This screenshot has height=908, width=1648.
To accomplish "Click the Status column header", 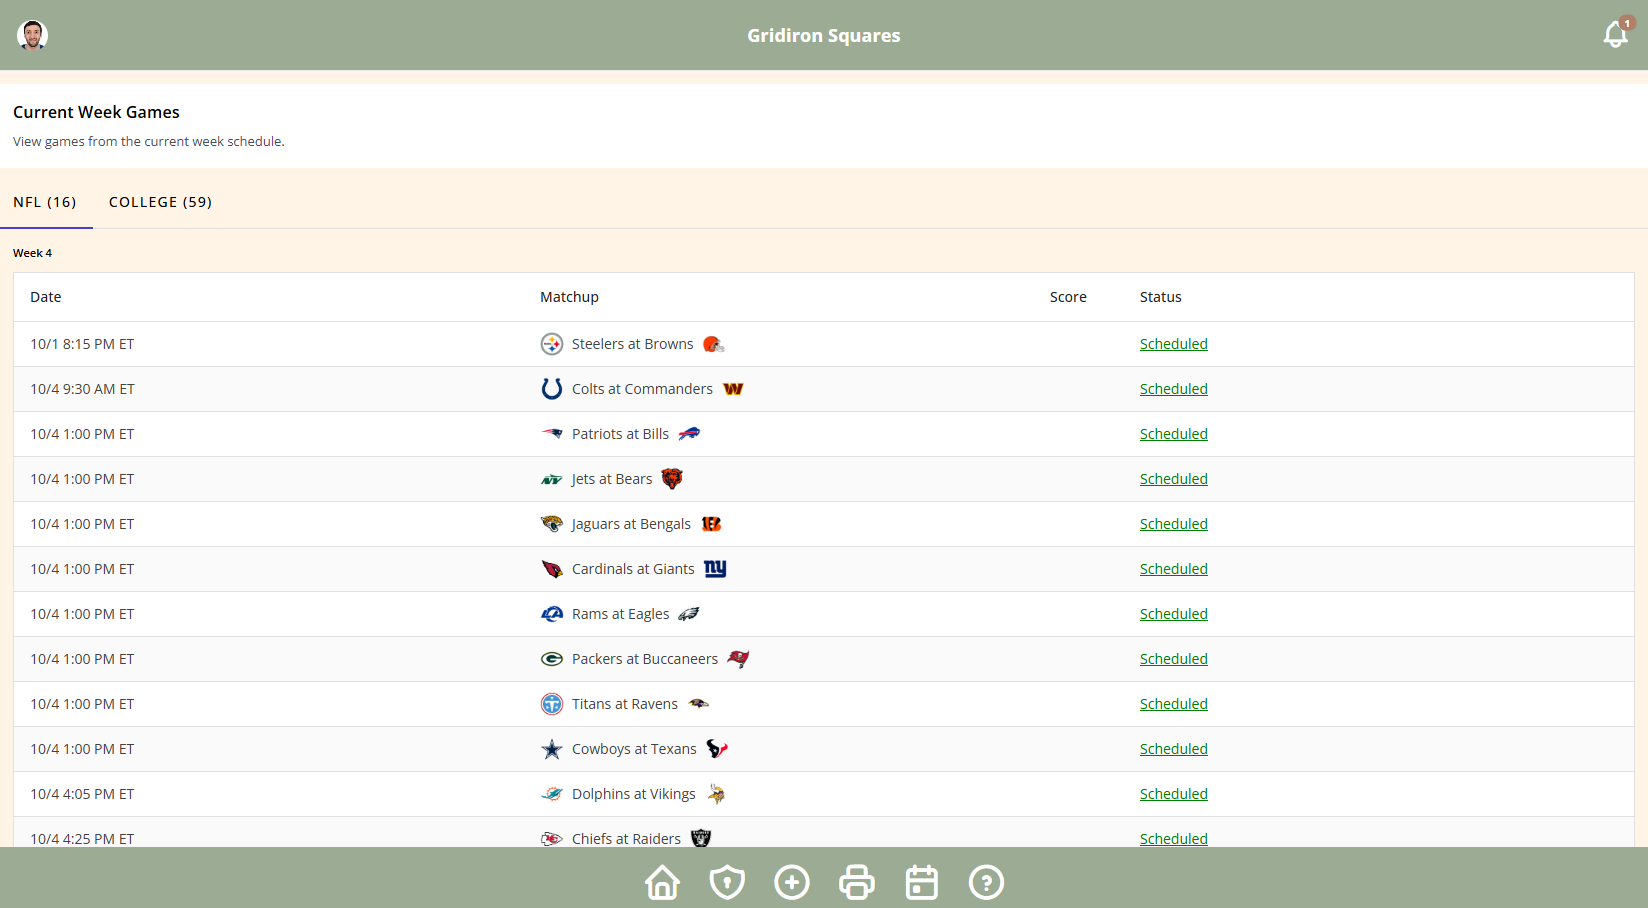I will (1161, 297).
